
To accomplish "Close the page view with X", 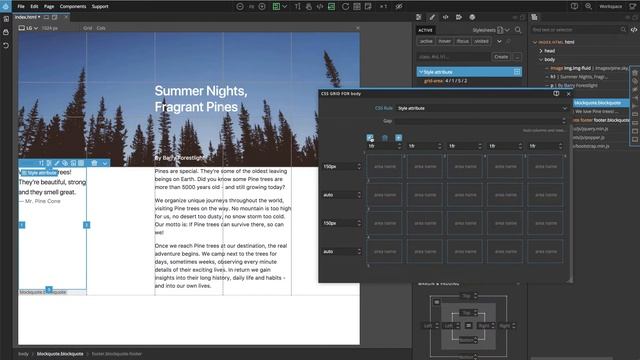I will (x=358, y=28).
